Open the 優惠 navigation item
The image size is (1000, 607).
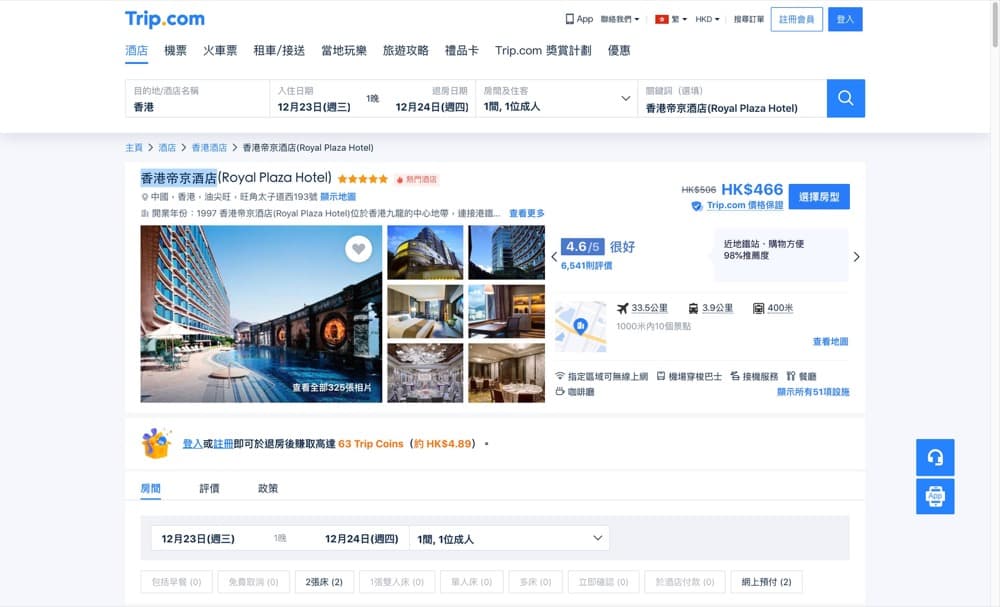click(619, 50)
